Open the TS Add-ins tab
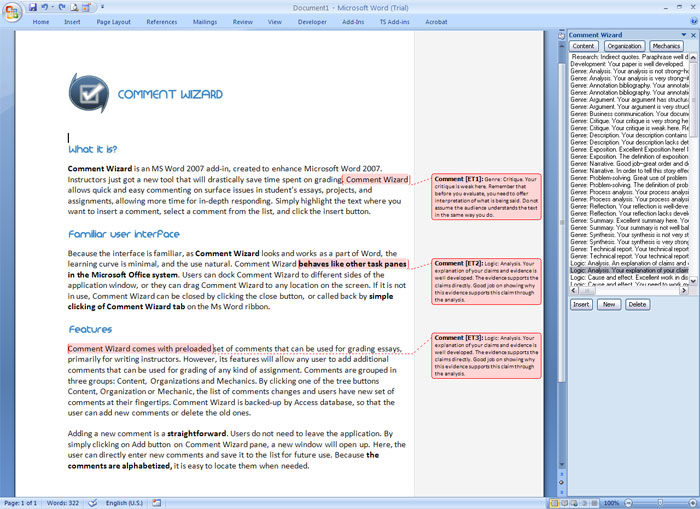Screen dimensions: 700x509 394,22
